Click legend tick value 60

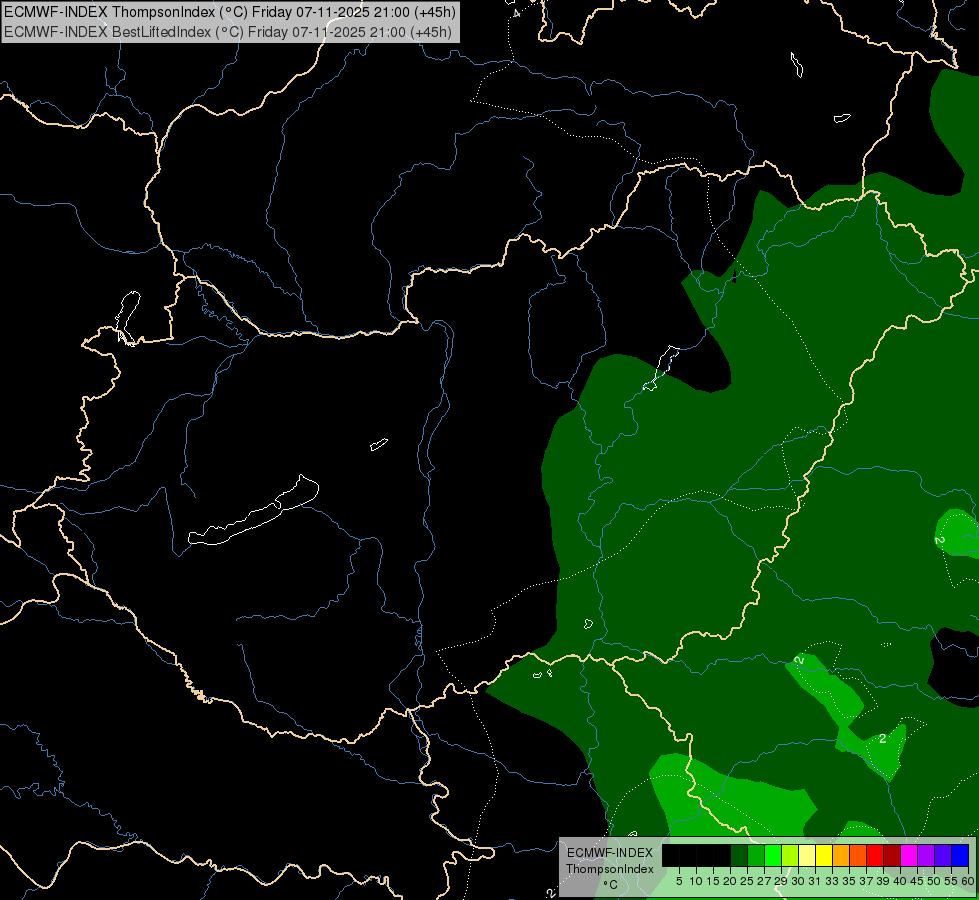tap(968, 881)
